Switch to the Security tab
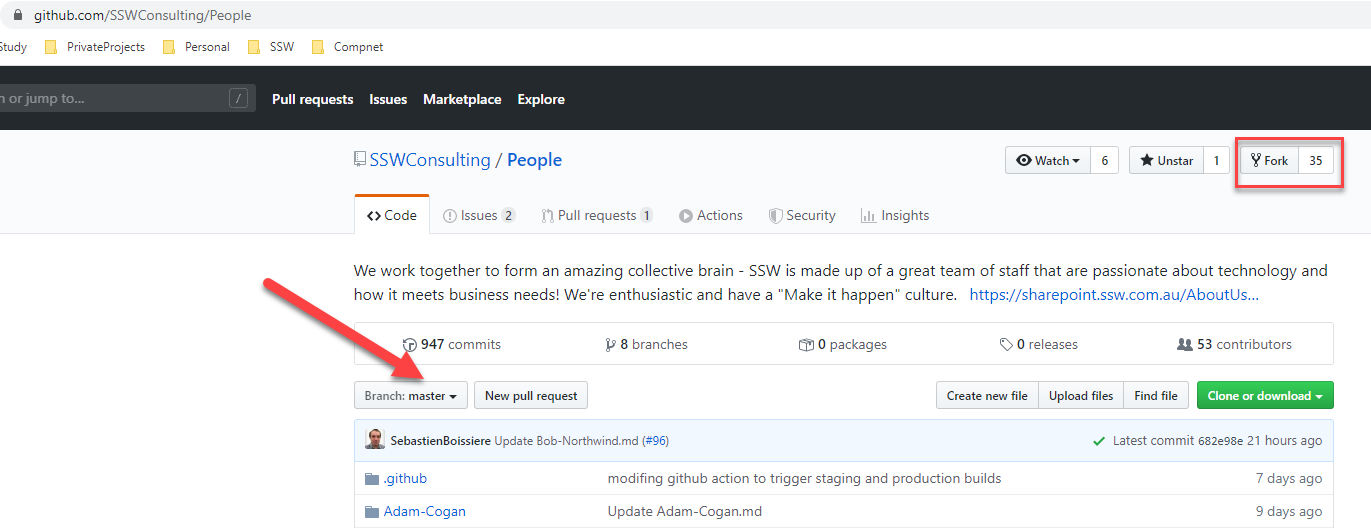 coord(802,215)
